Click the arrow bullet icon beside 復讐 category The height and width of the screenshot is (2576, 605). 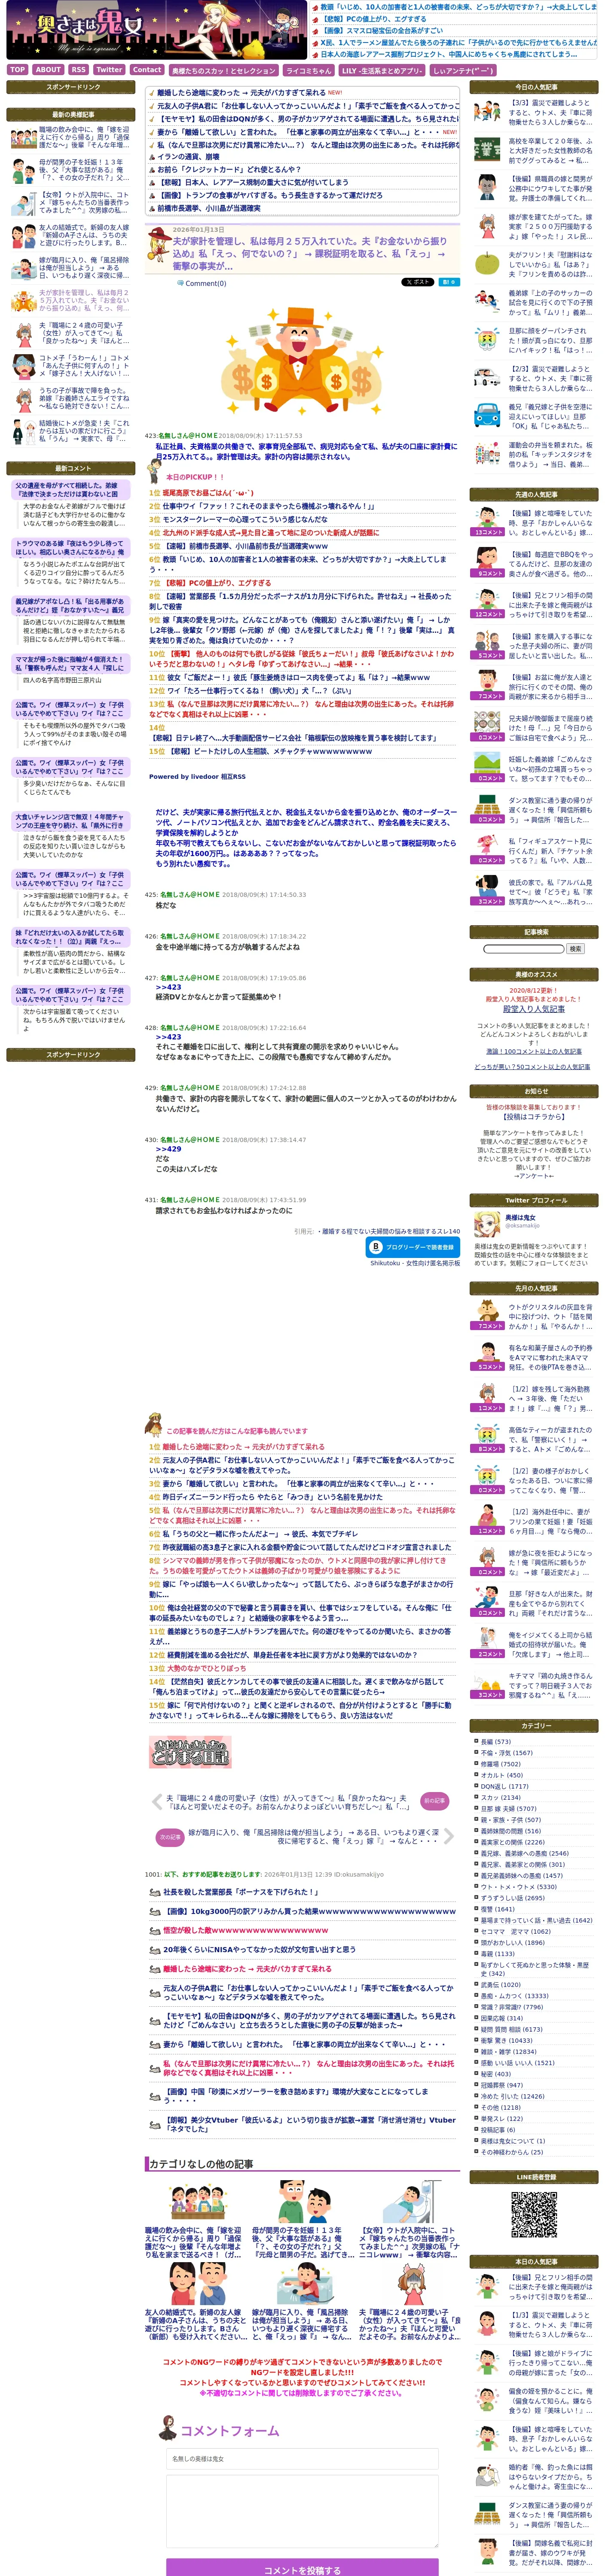[x=476, y=1909]
